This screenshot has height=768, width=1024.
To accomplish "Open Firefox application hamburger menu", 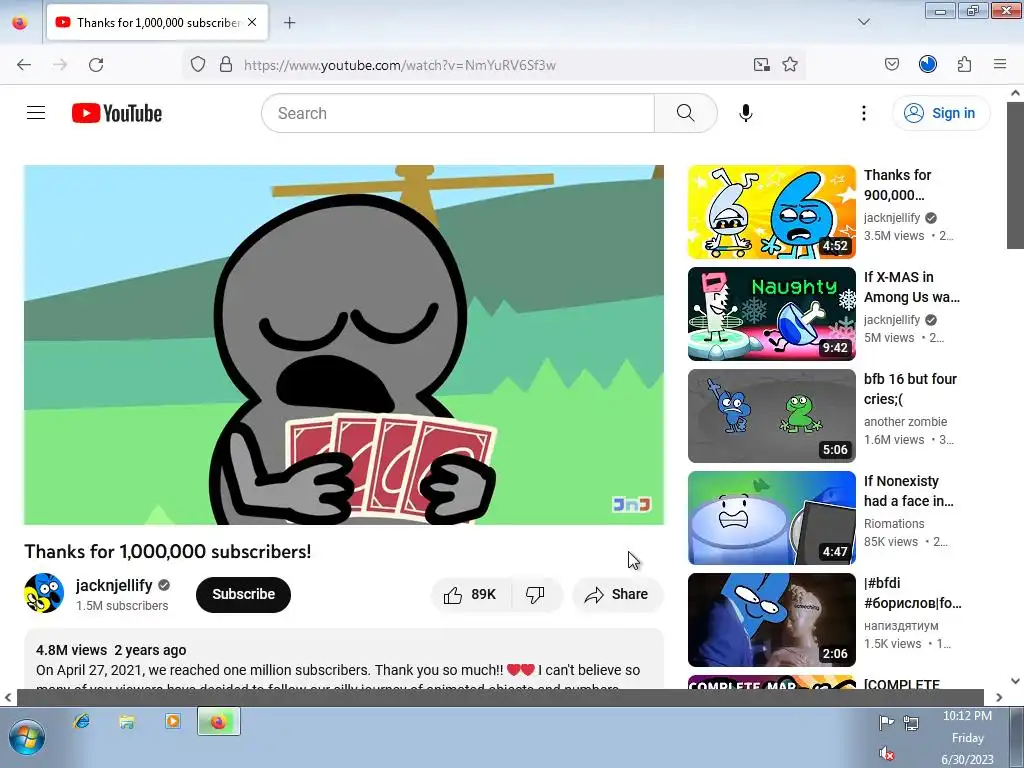I will click(1000, 64).
